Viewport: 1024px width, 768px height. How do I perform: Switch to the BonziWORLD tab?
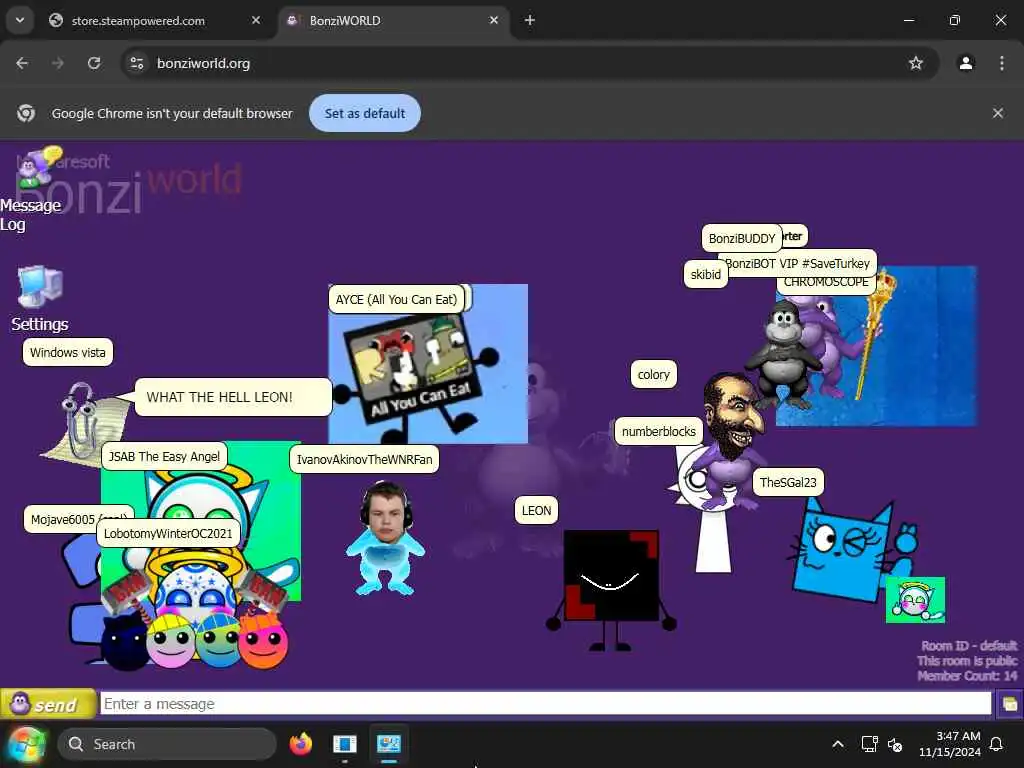click(392, 21)
